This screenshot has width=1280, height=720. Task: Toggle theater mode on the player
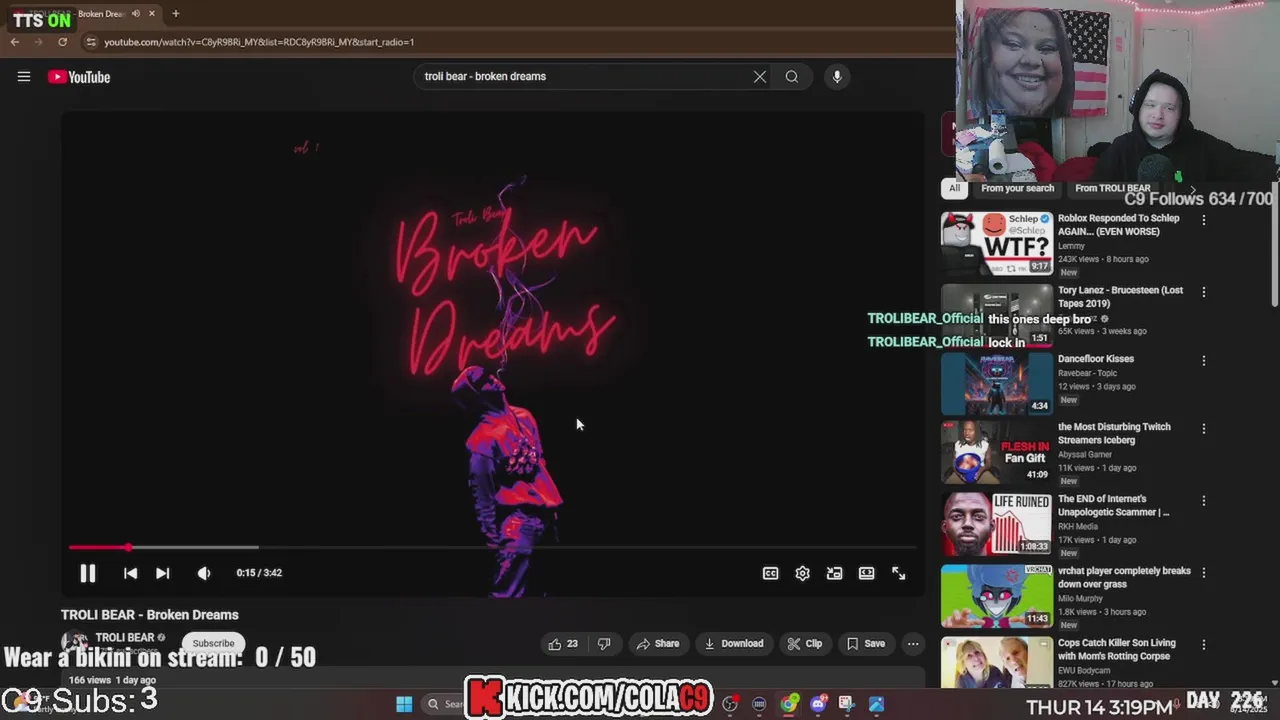point(866,573)
